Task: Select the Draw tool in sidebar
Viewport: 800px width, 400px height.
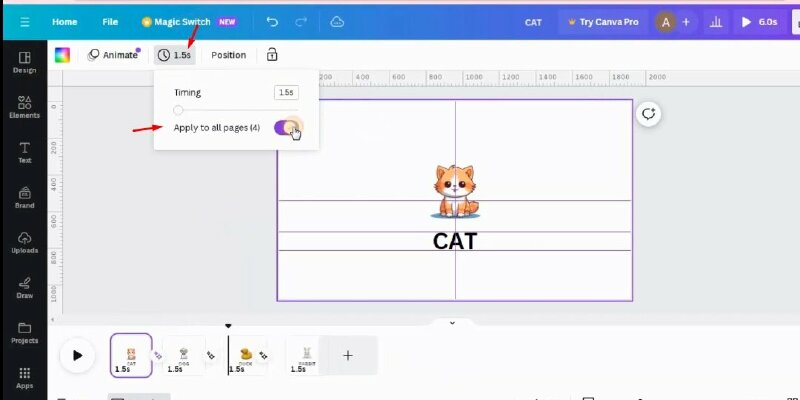Action: [x=24, y=287]
